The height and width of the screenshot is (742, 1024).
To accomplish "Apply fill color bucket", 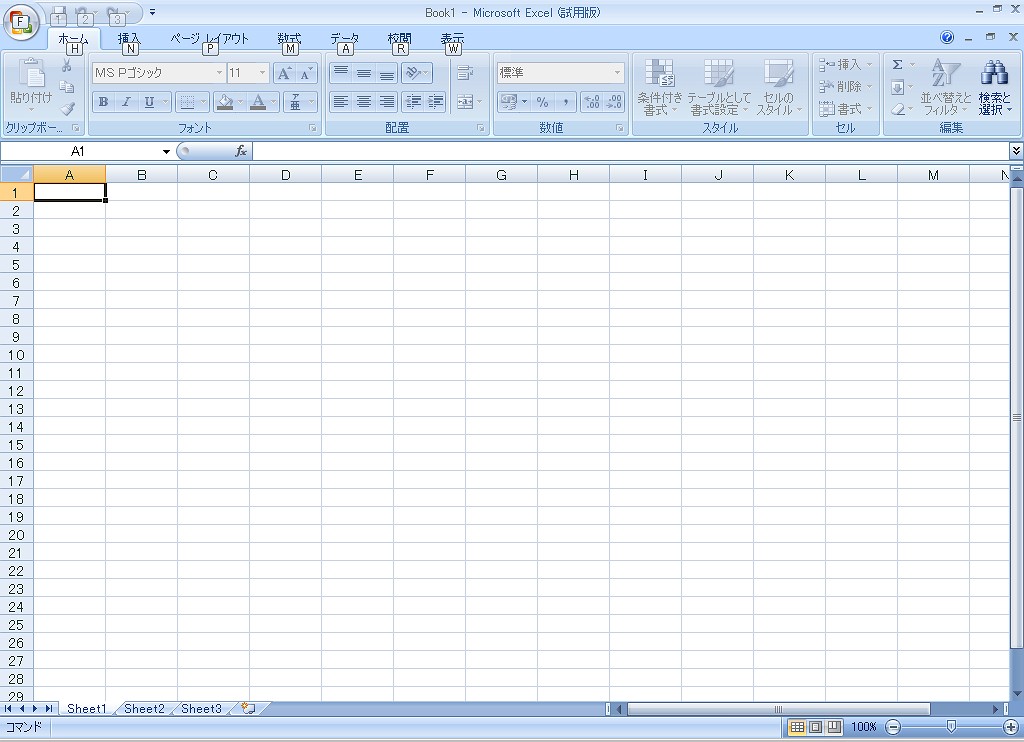I will [225, 102].
